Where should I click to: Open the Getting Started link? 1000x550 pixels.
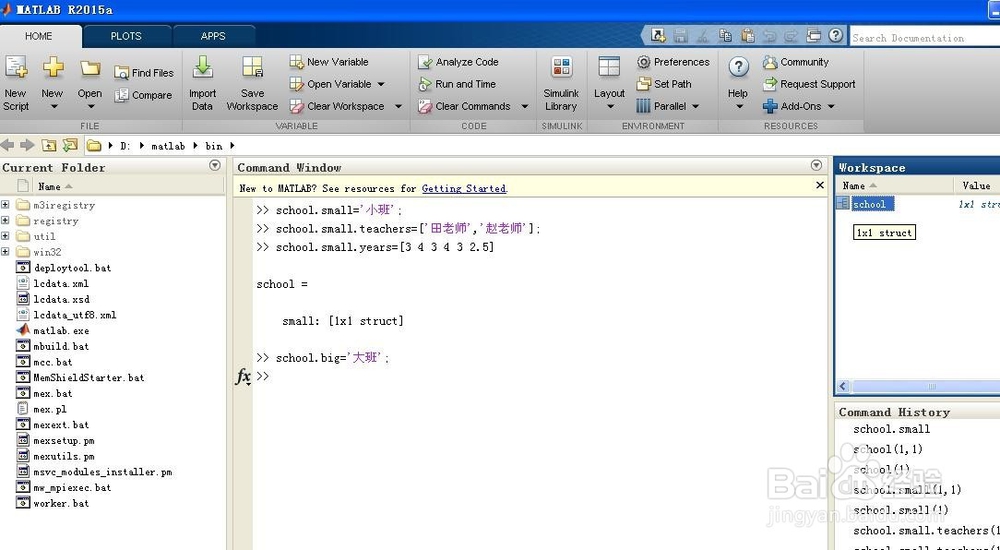pyautogui.click(x=464, y=188)
